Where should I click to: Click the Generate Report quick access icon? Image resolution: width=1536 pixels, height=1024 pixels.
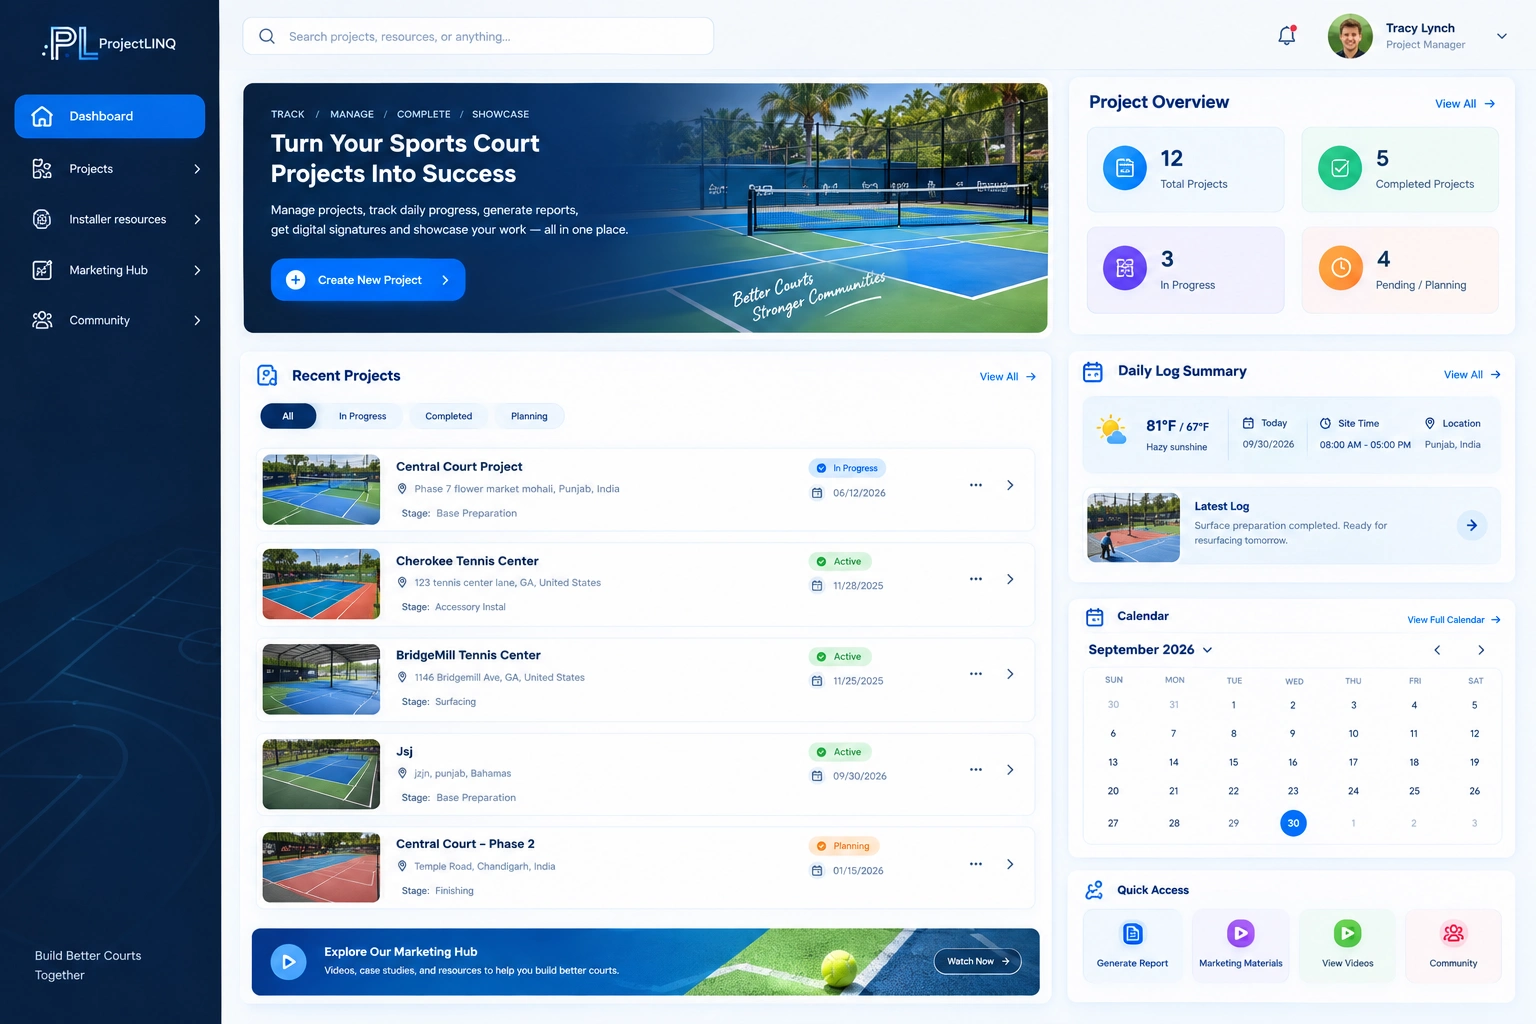[x=1132, y=934]
